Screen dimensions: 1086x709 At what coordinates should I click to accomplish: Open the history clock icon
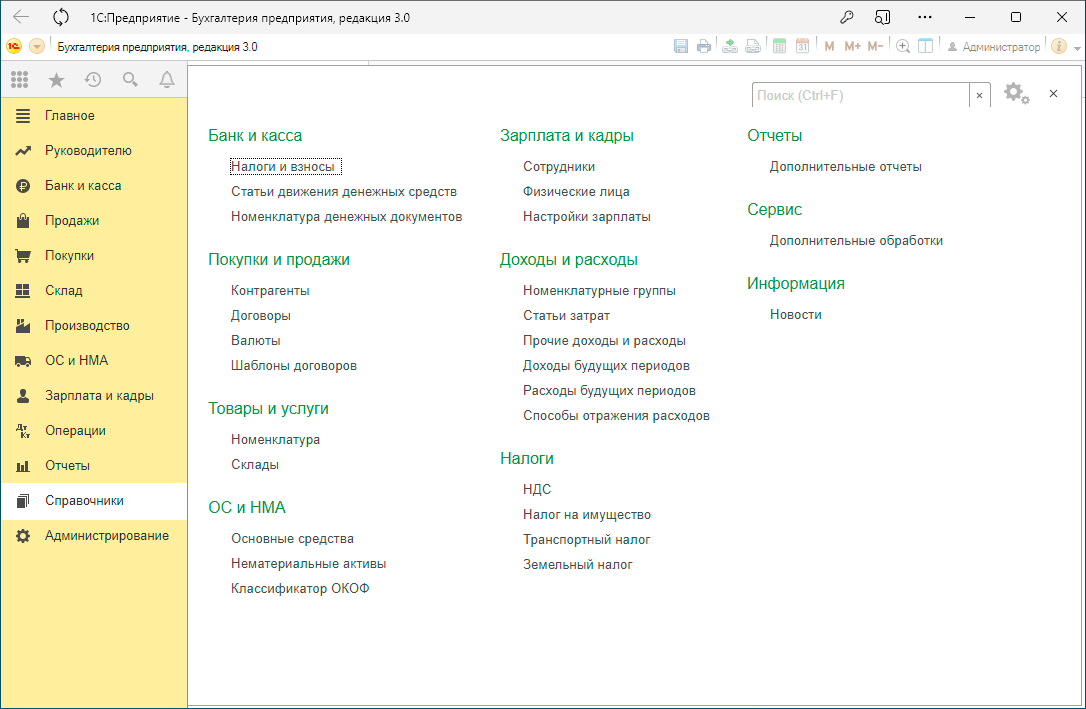pos(93,80)
